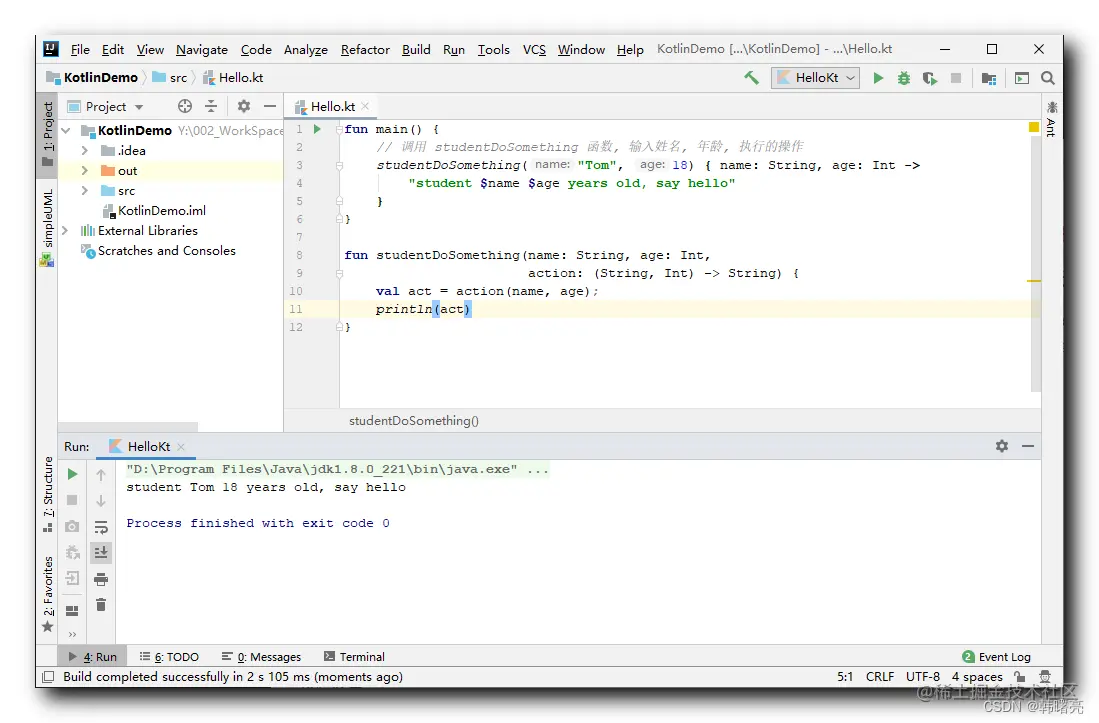Restore layout icon in Run panel
This screenshot has width=1099, height=723.
point(72,610)
